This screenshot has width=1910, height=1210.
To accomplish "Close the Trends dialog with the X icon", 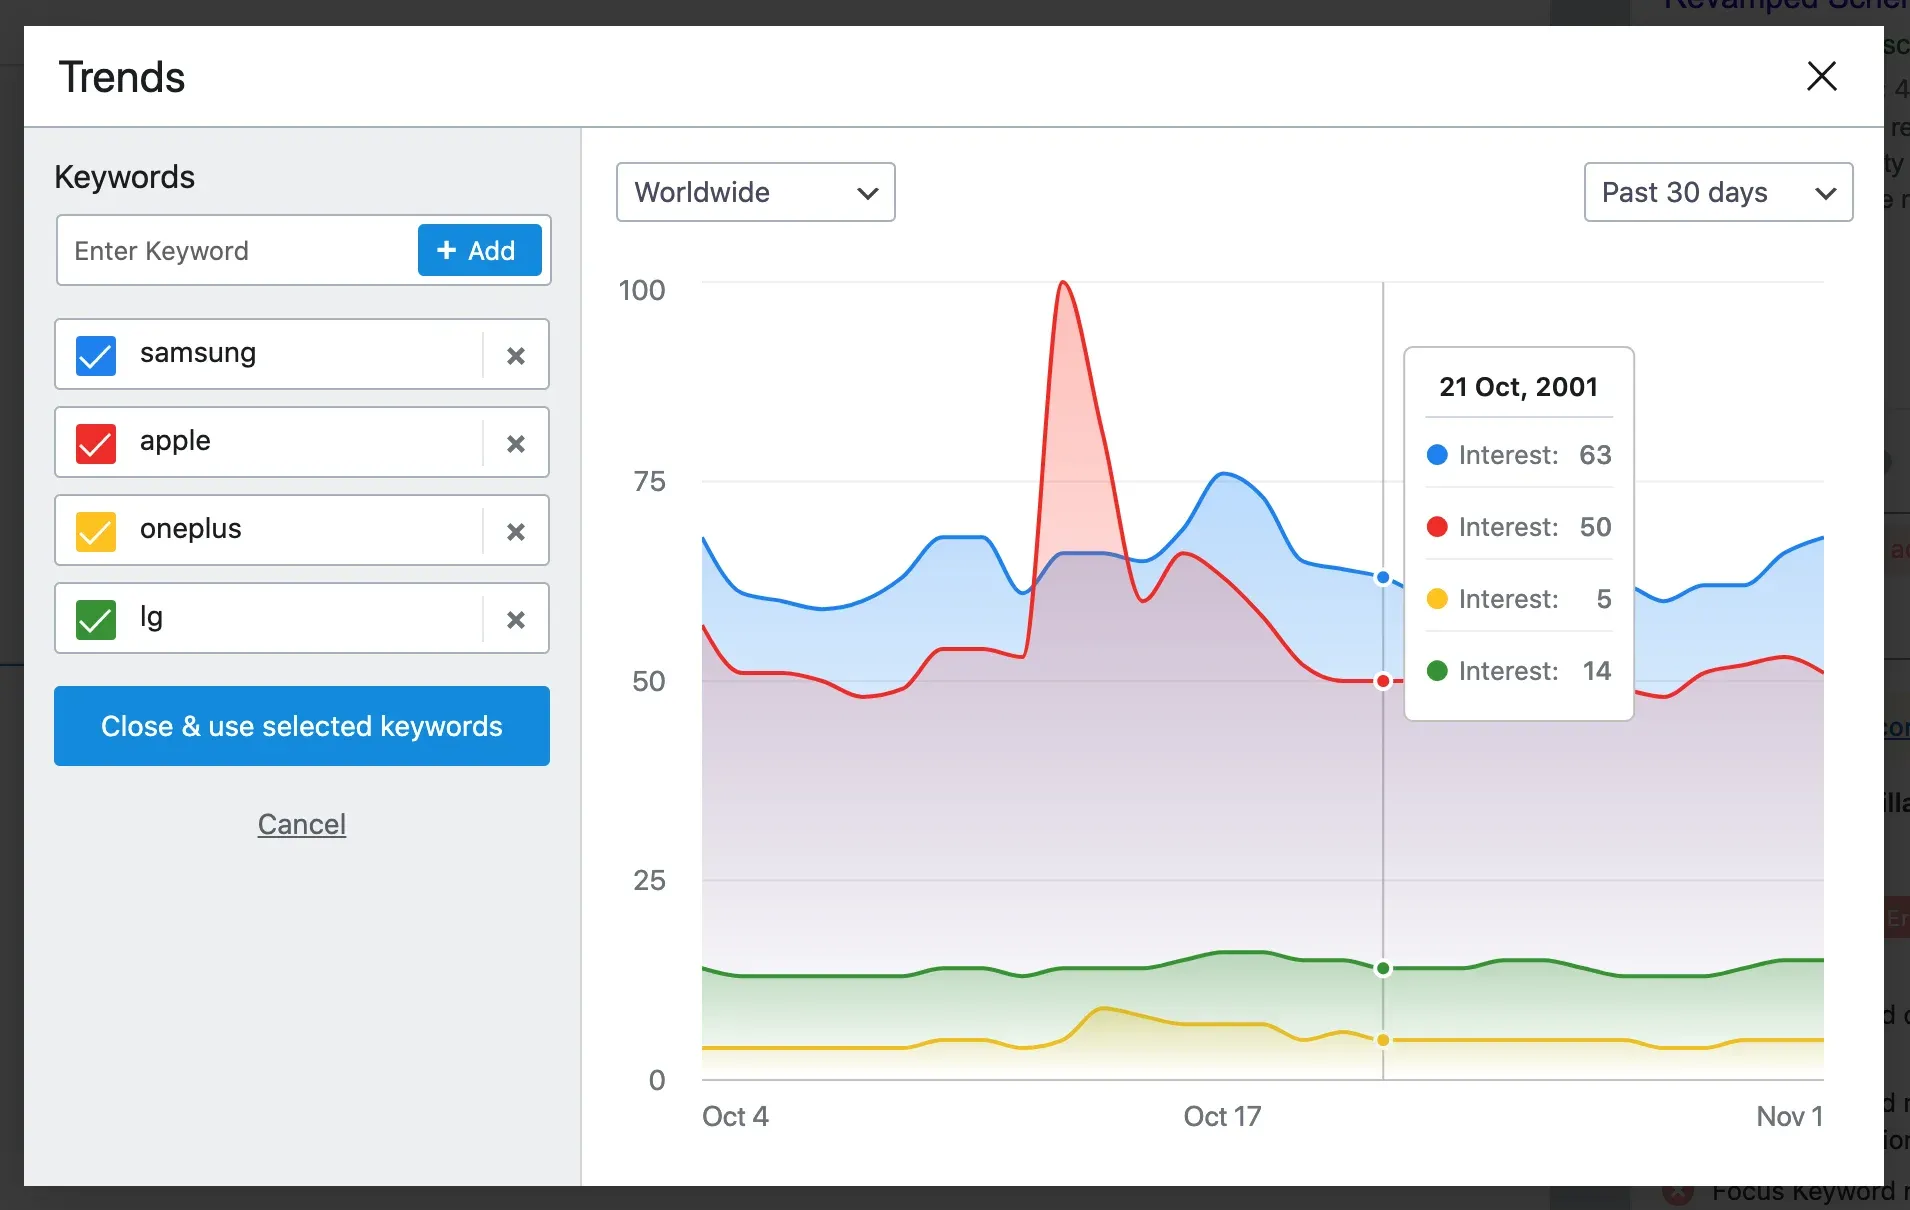I will point(1821,75).
